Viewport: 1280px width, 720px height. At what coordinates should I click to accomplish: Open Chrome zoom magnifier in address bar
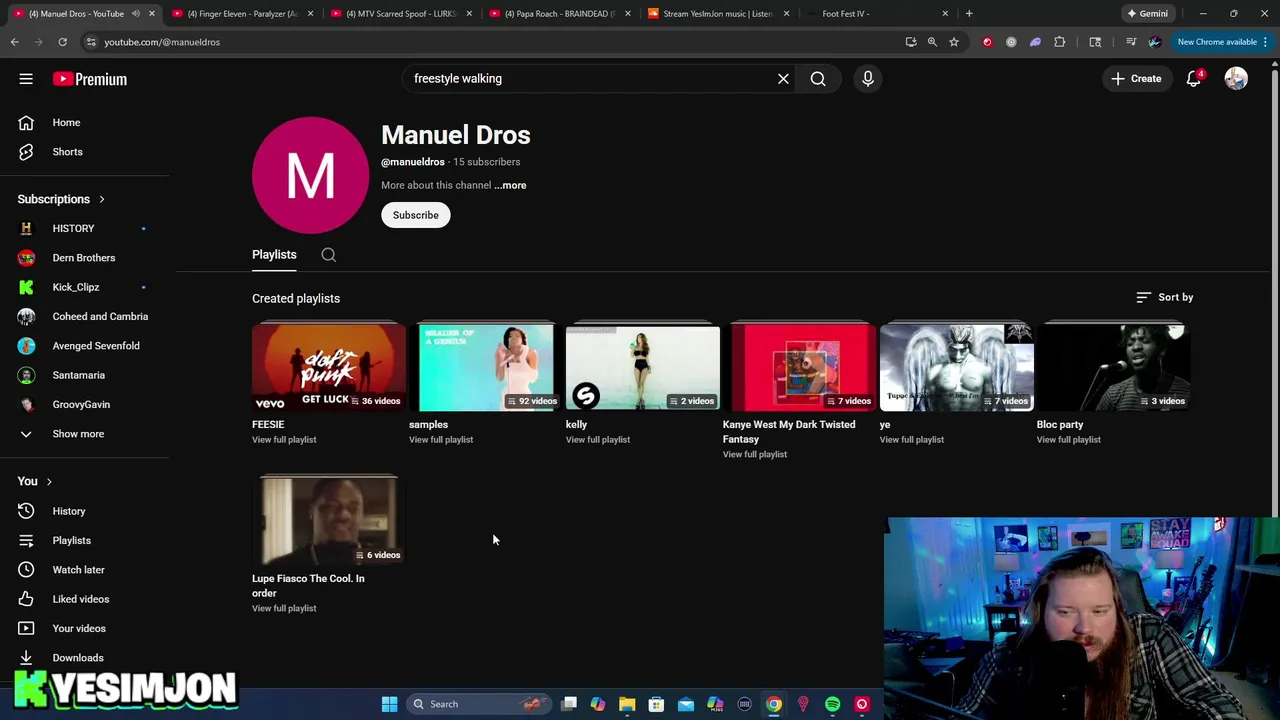(932, 42)
